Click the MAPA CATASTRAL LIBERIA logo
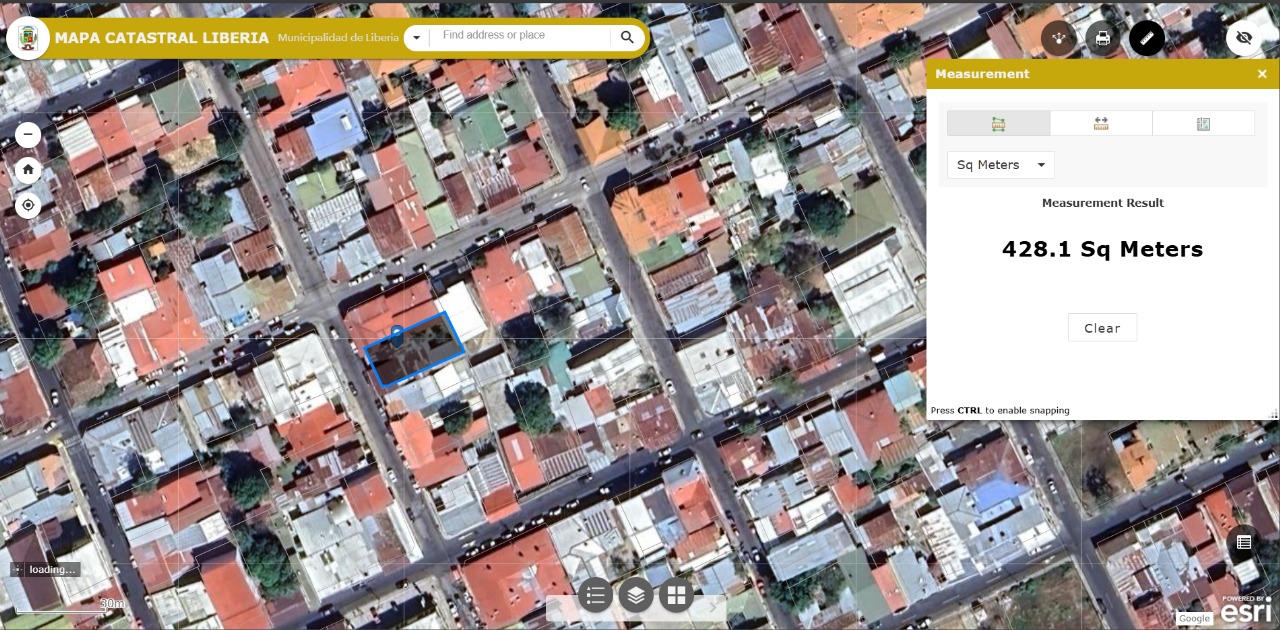The image size is (1280, 630). 28,37
